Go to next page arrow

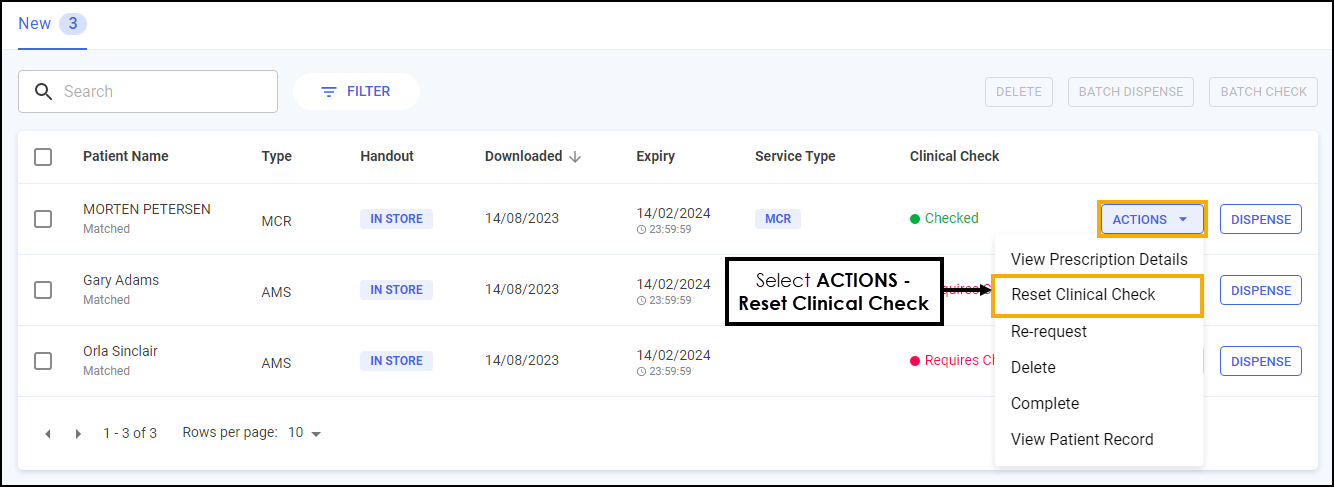click(x=79, y=434)
